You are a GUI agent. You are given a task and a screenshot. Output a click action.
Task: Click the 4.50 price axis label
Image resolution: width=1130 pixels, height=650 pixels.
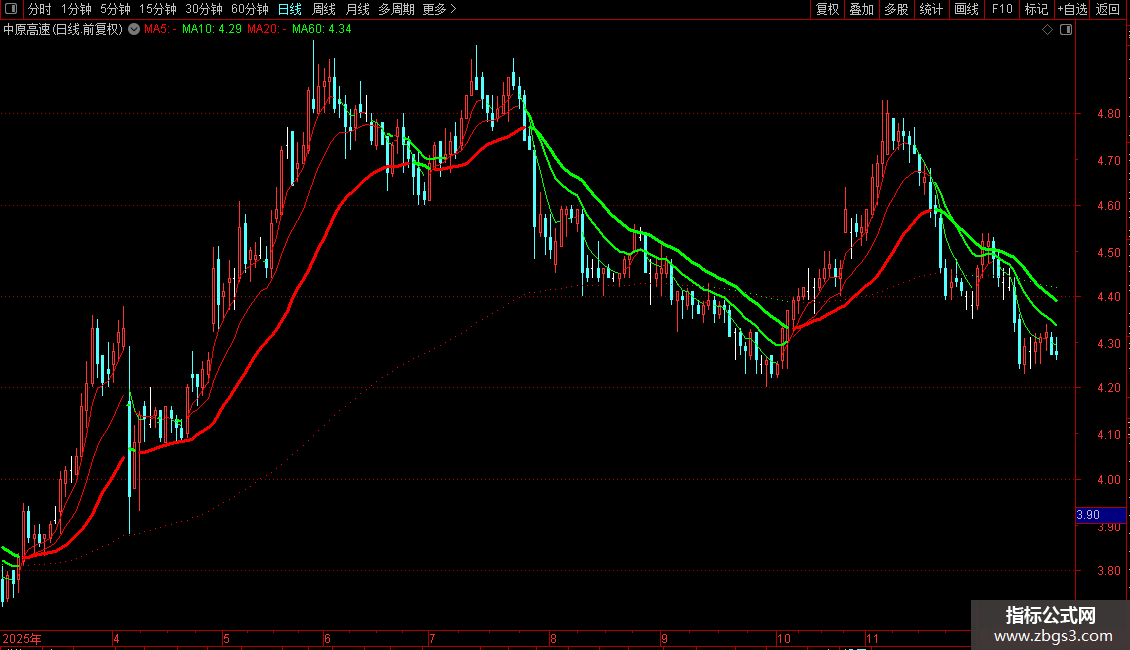coord(1108,253)
